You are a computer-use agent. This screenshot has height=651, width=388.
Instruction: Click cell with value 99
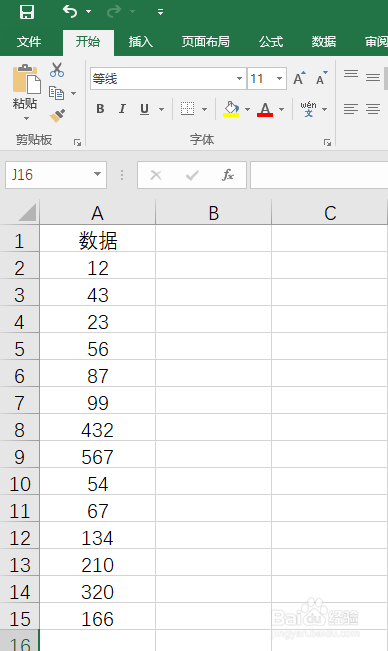98,402
